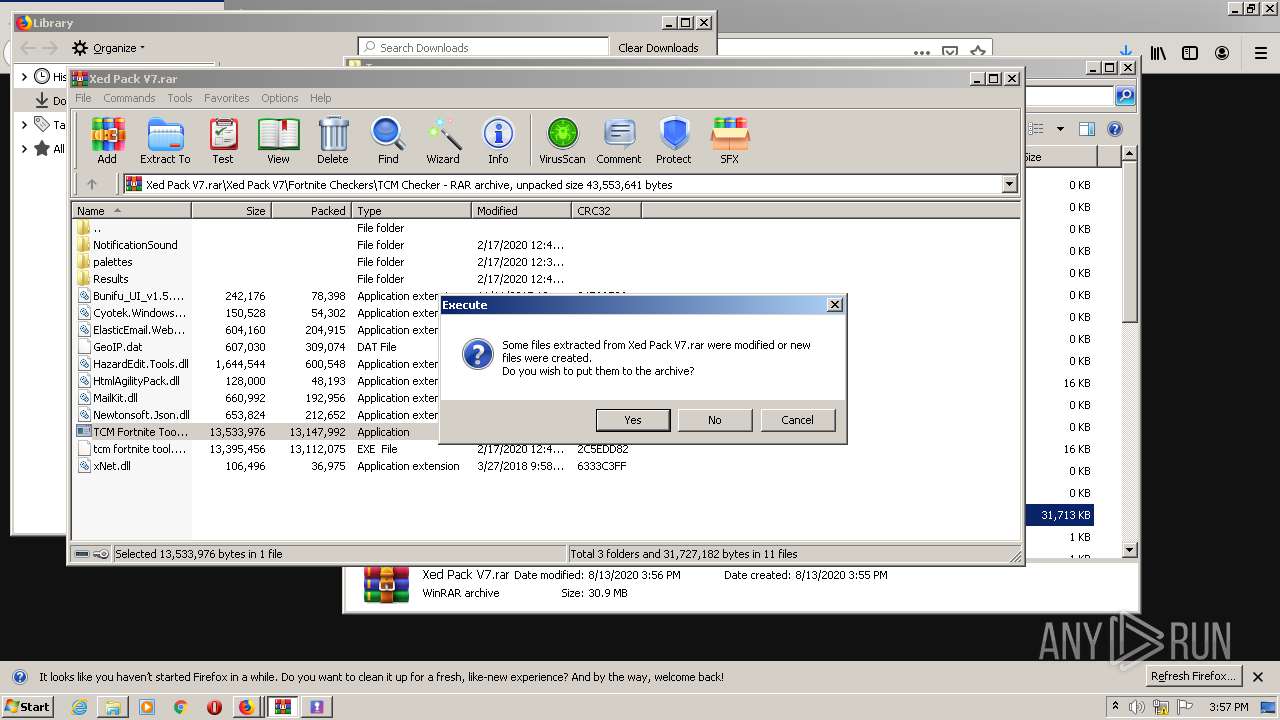1280x720 pixels.
Task: Open Firefox library bookshelf icon
Action: pos(1158,53)
